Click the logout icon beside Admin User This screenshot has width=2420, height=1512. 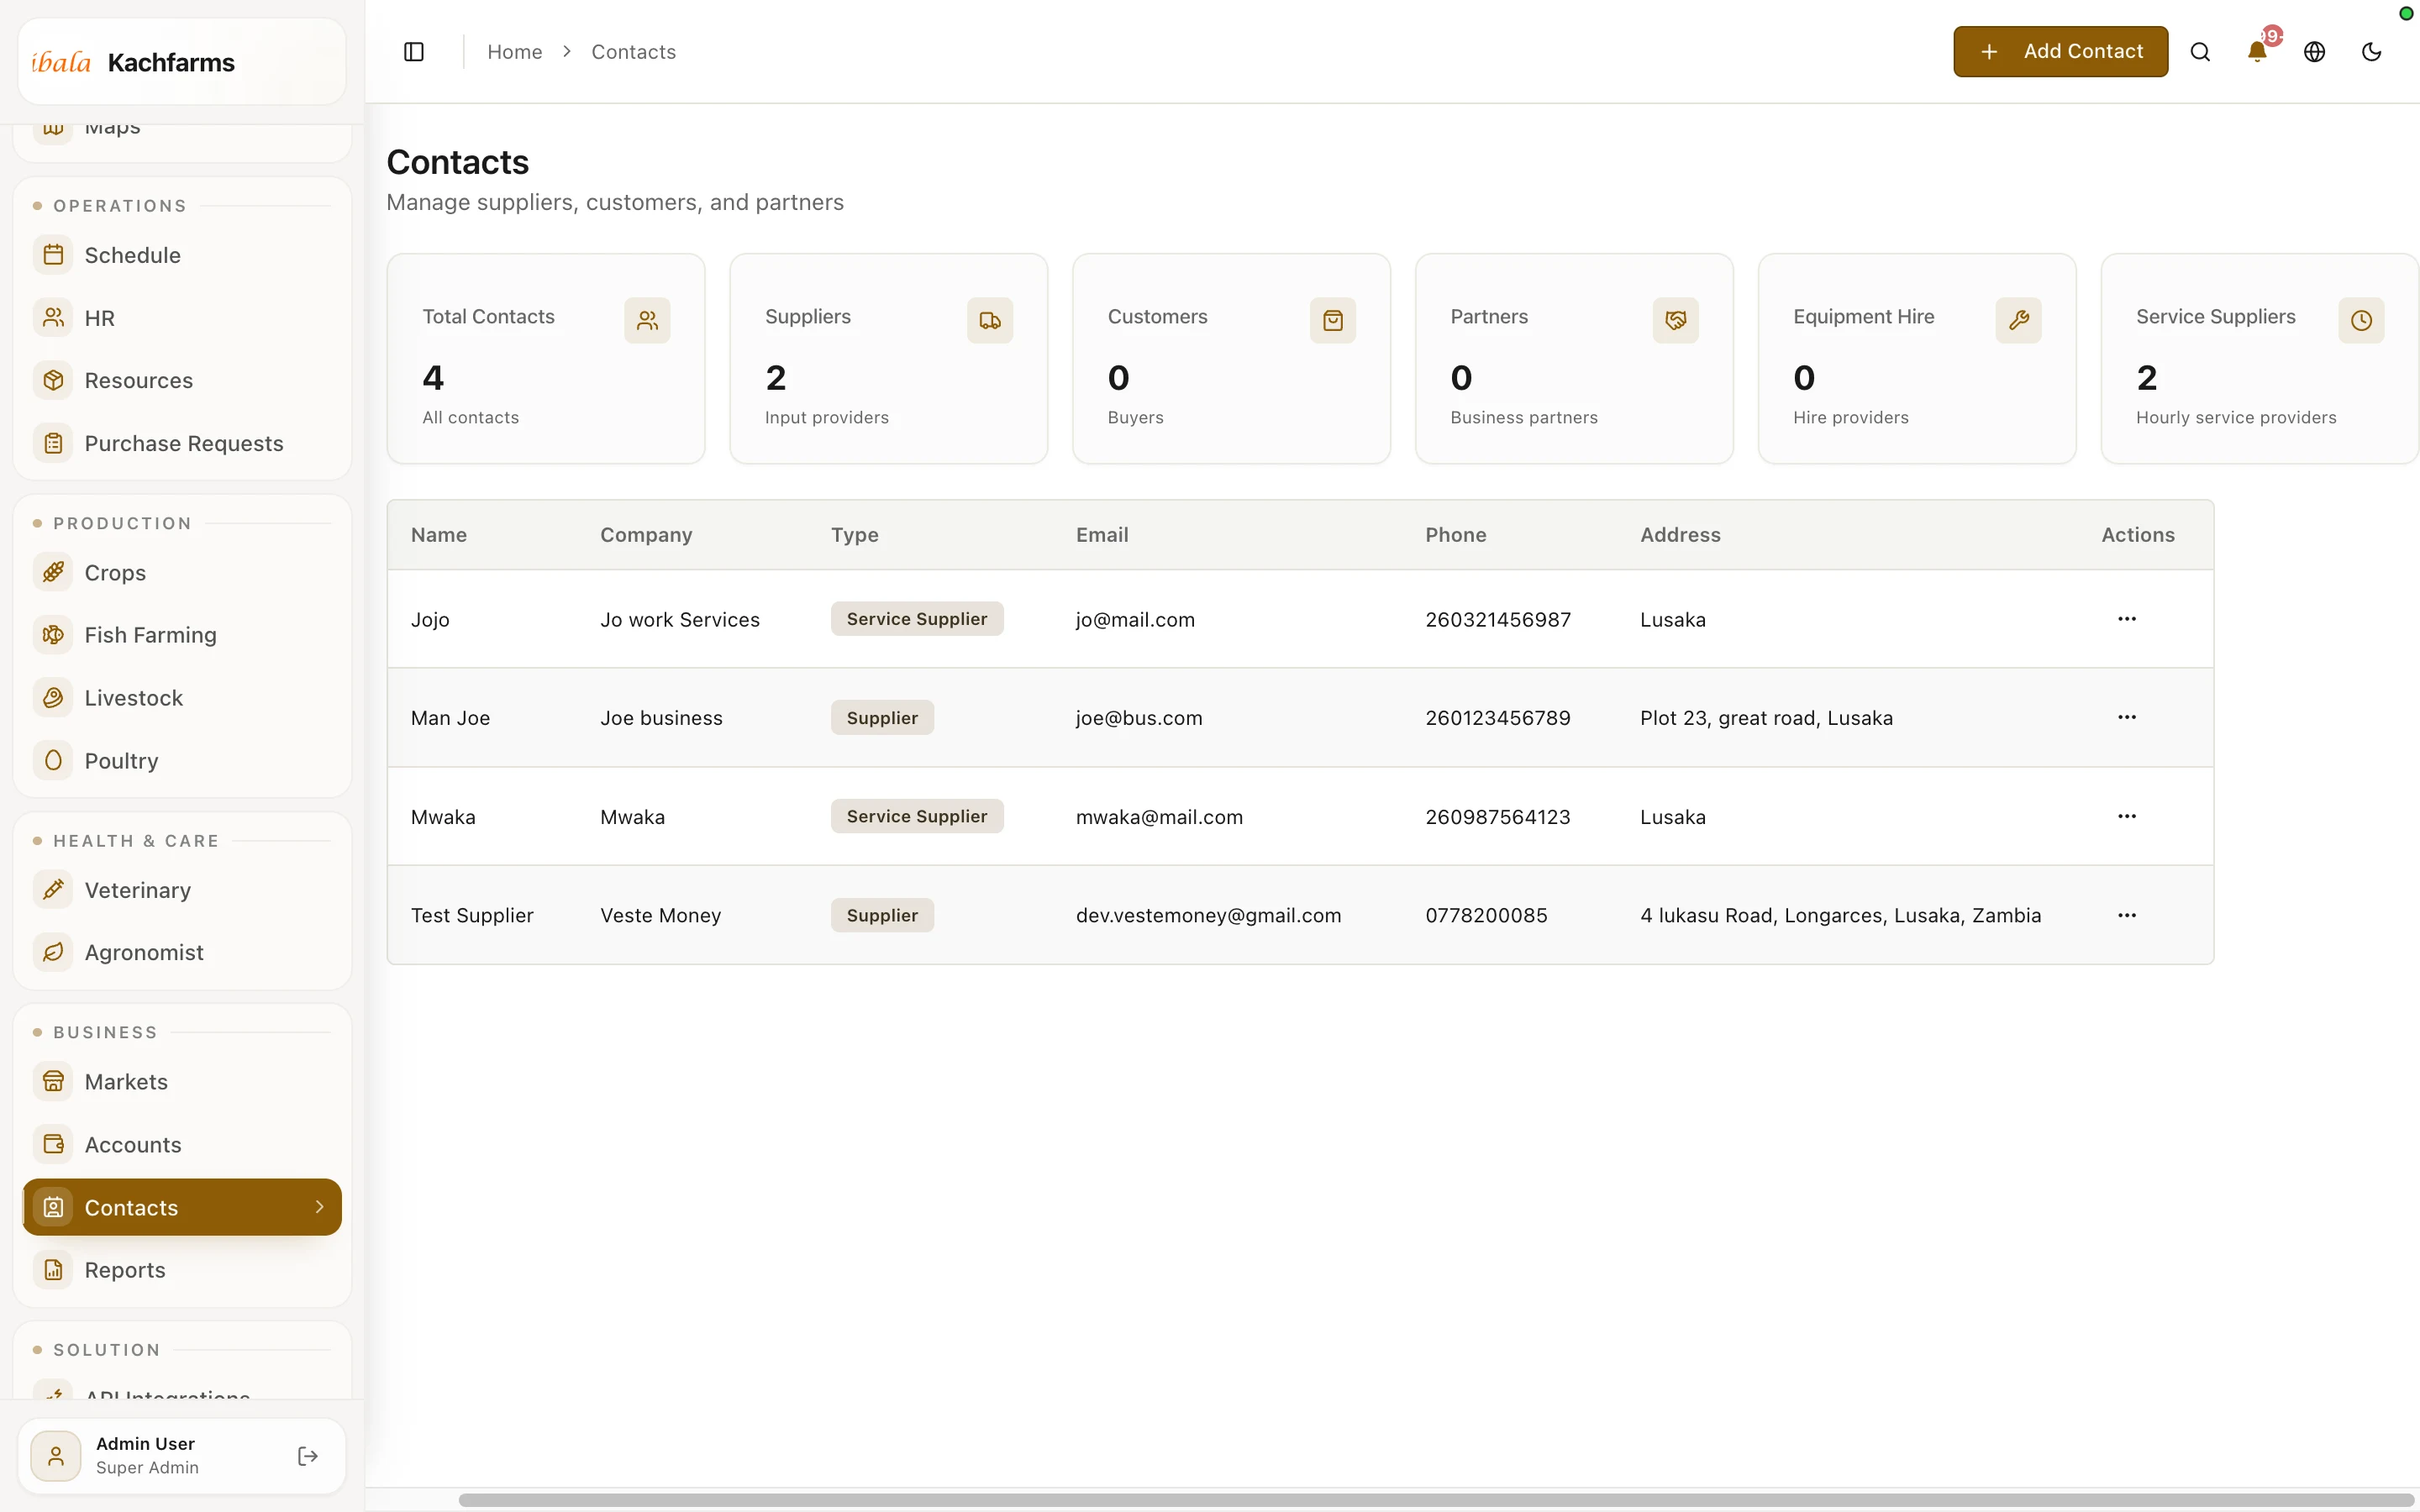(308, 1456)
